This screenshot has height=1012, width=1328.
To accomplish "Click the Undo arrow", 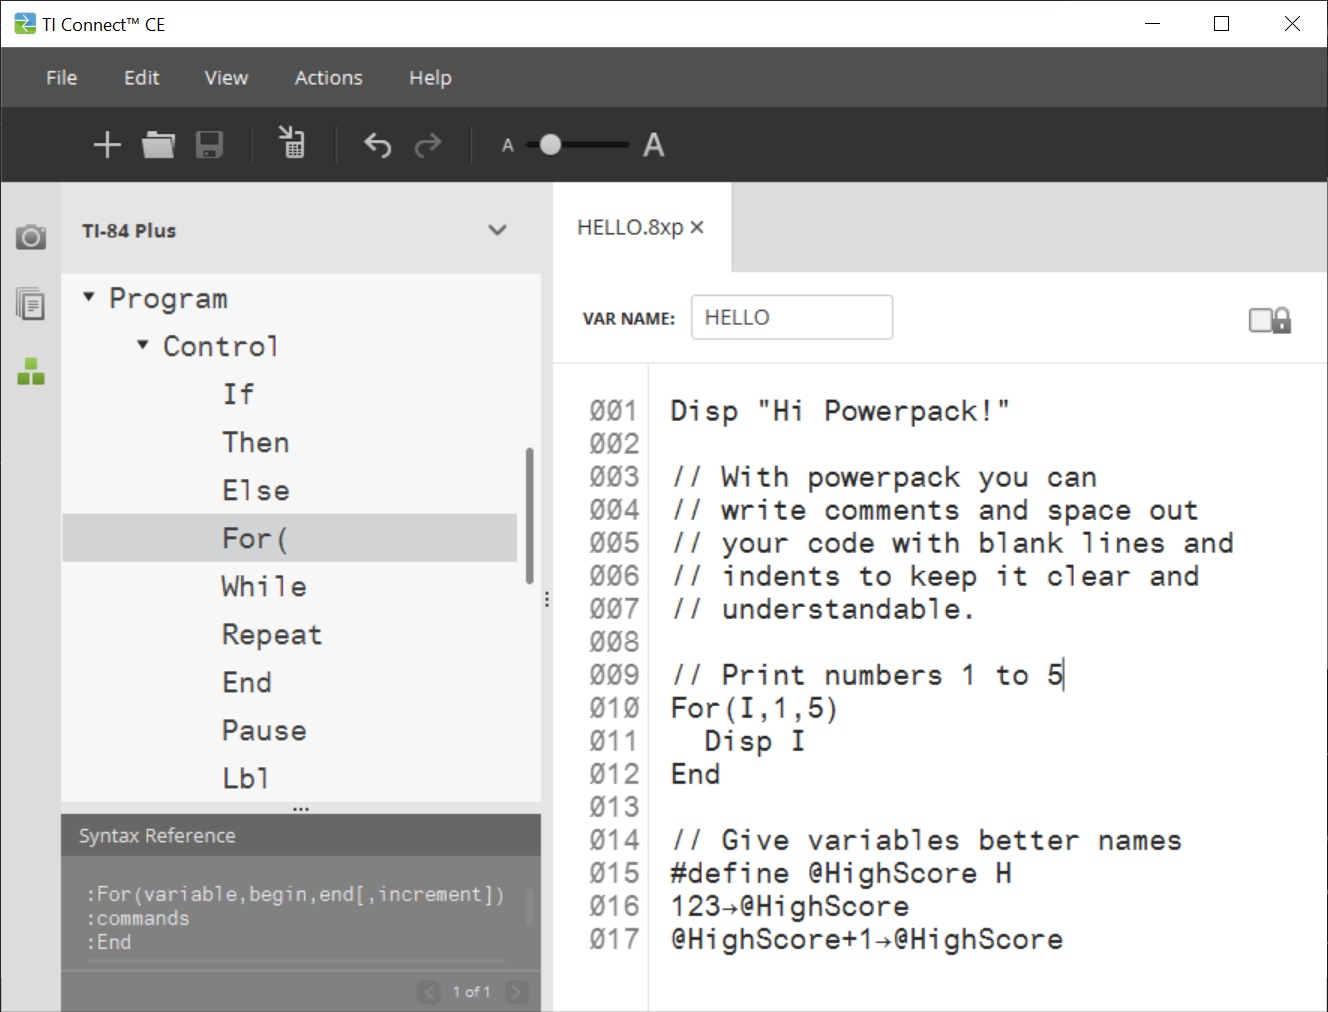I will [x=377, y=146].
